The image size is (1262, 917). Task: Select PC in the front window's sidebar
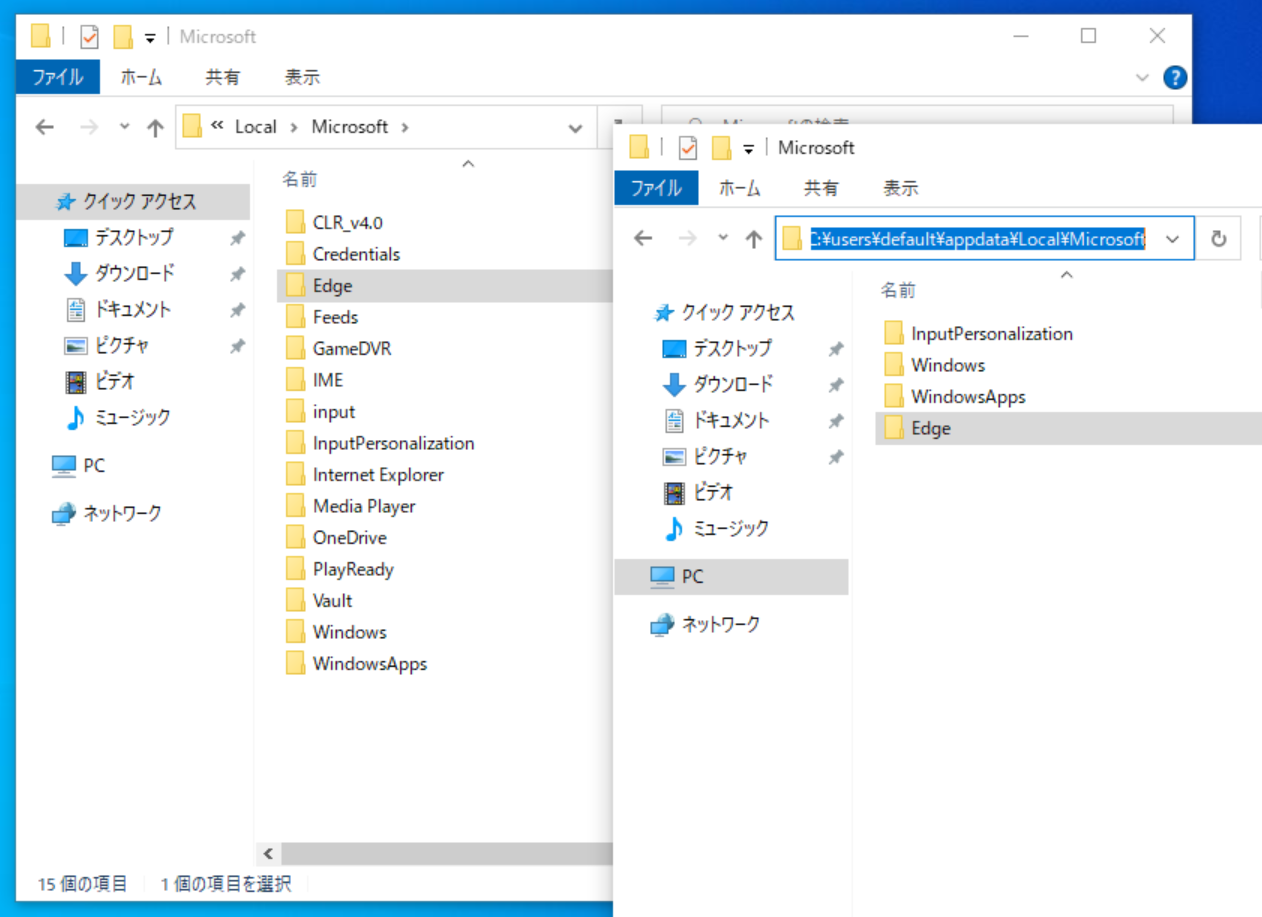(x=731, y=577)
